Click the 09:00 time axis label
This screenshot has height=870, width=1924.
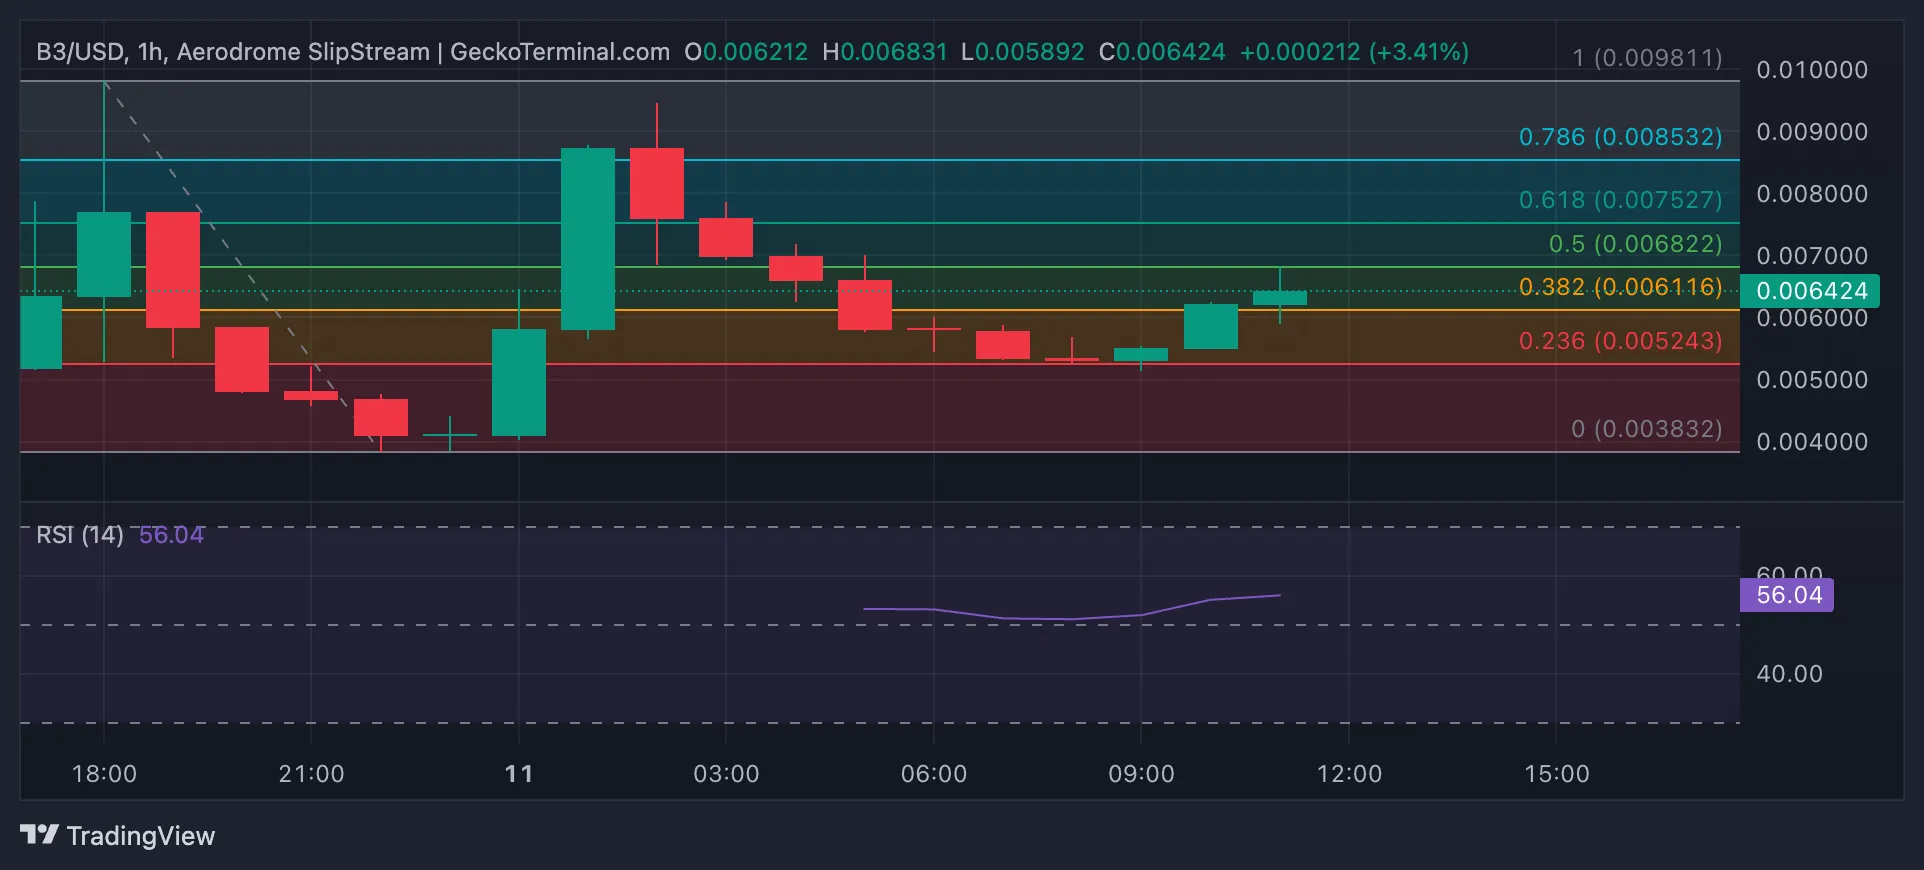coord(1141,774)
